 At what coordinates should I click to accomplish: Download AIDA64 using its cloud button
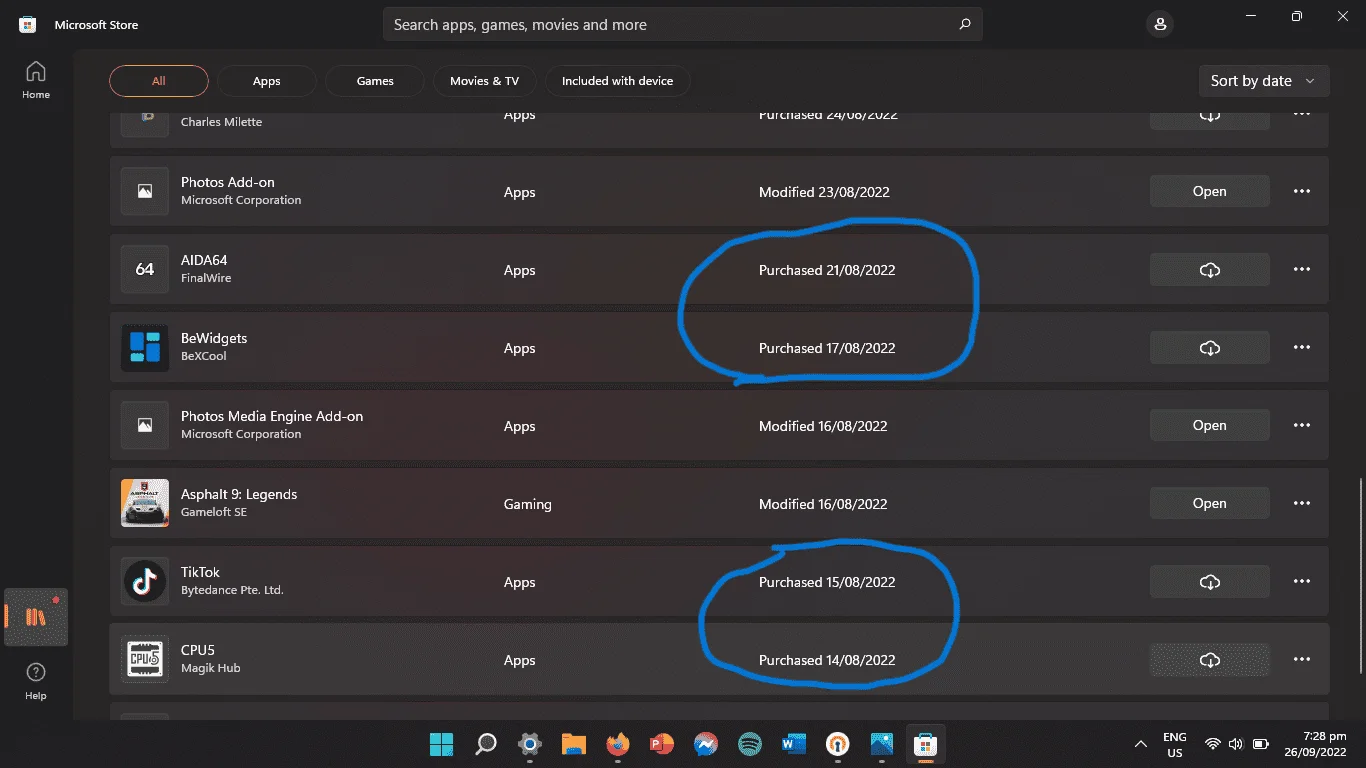click(1210, 270)
